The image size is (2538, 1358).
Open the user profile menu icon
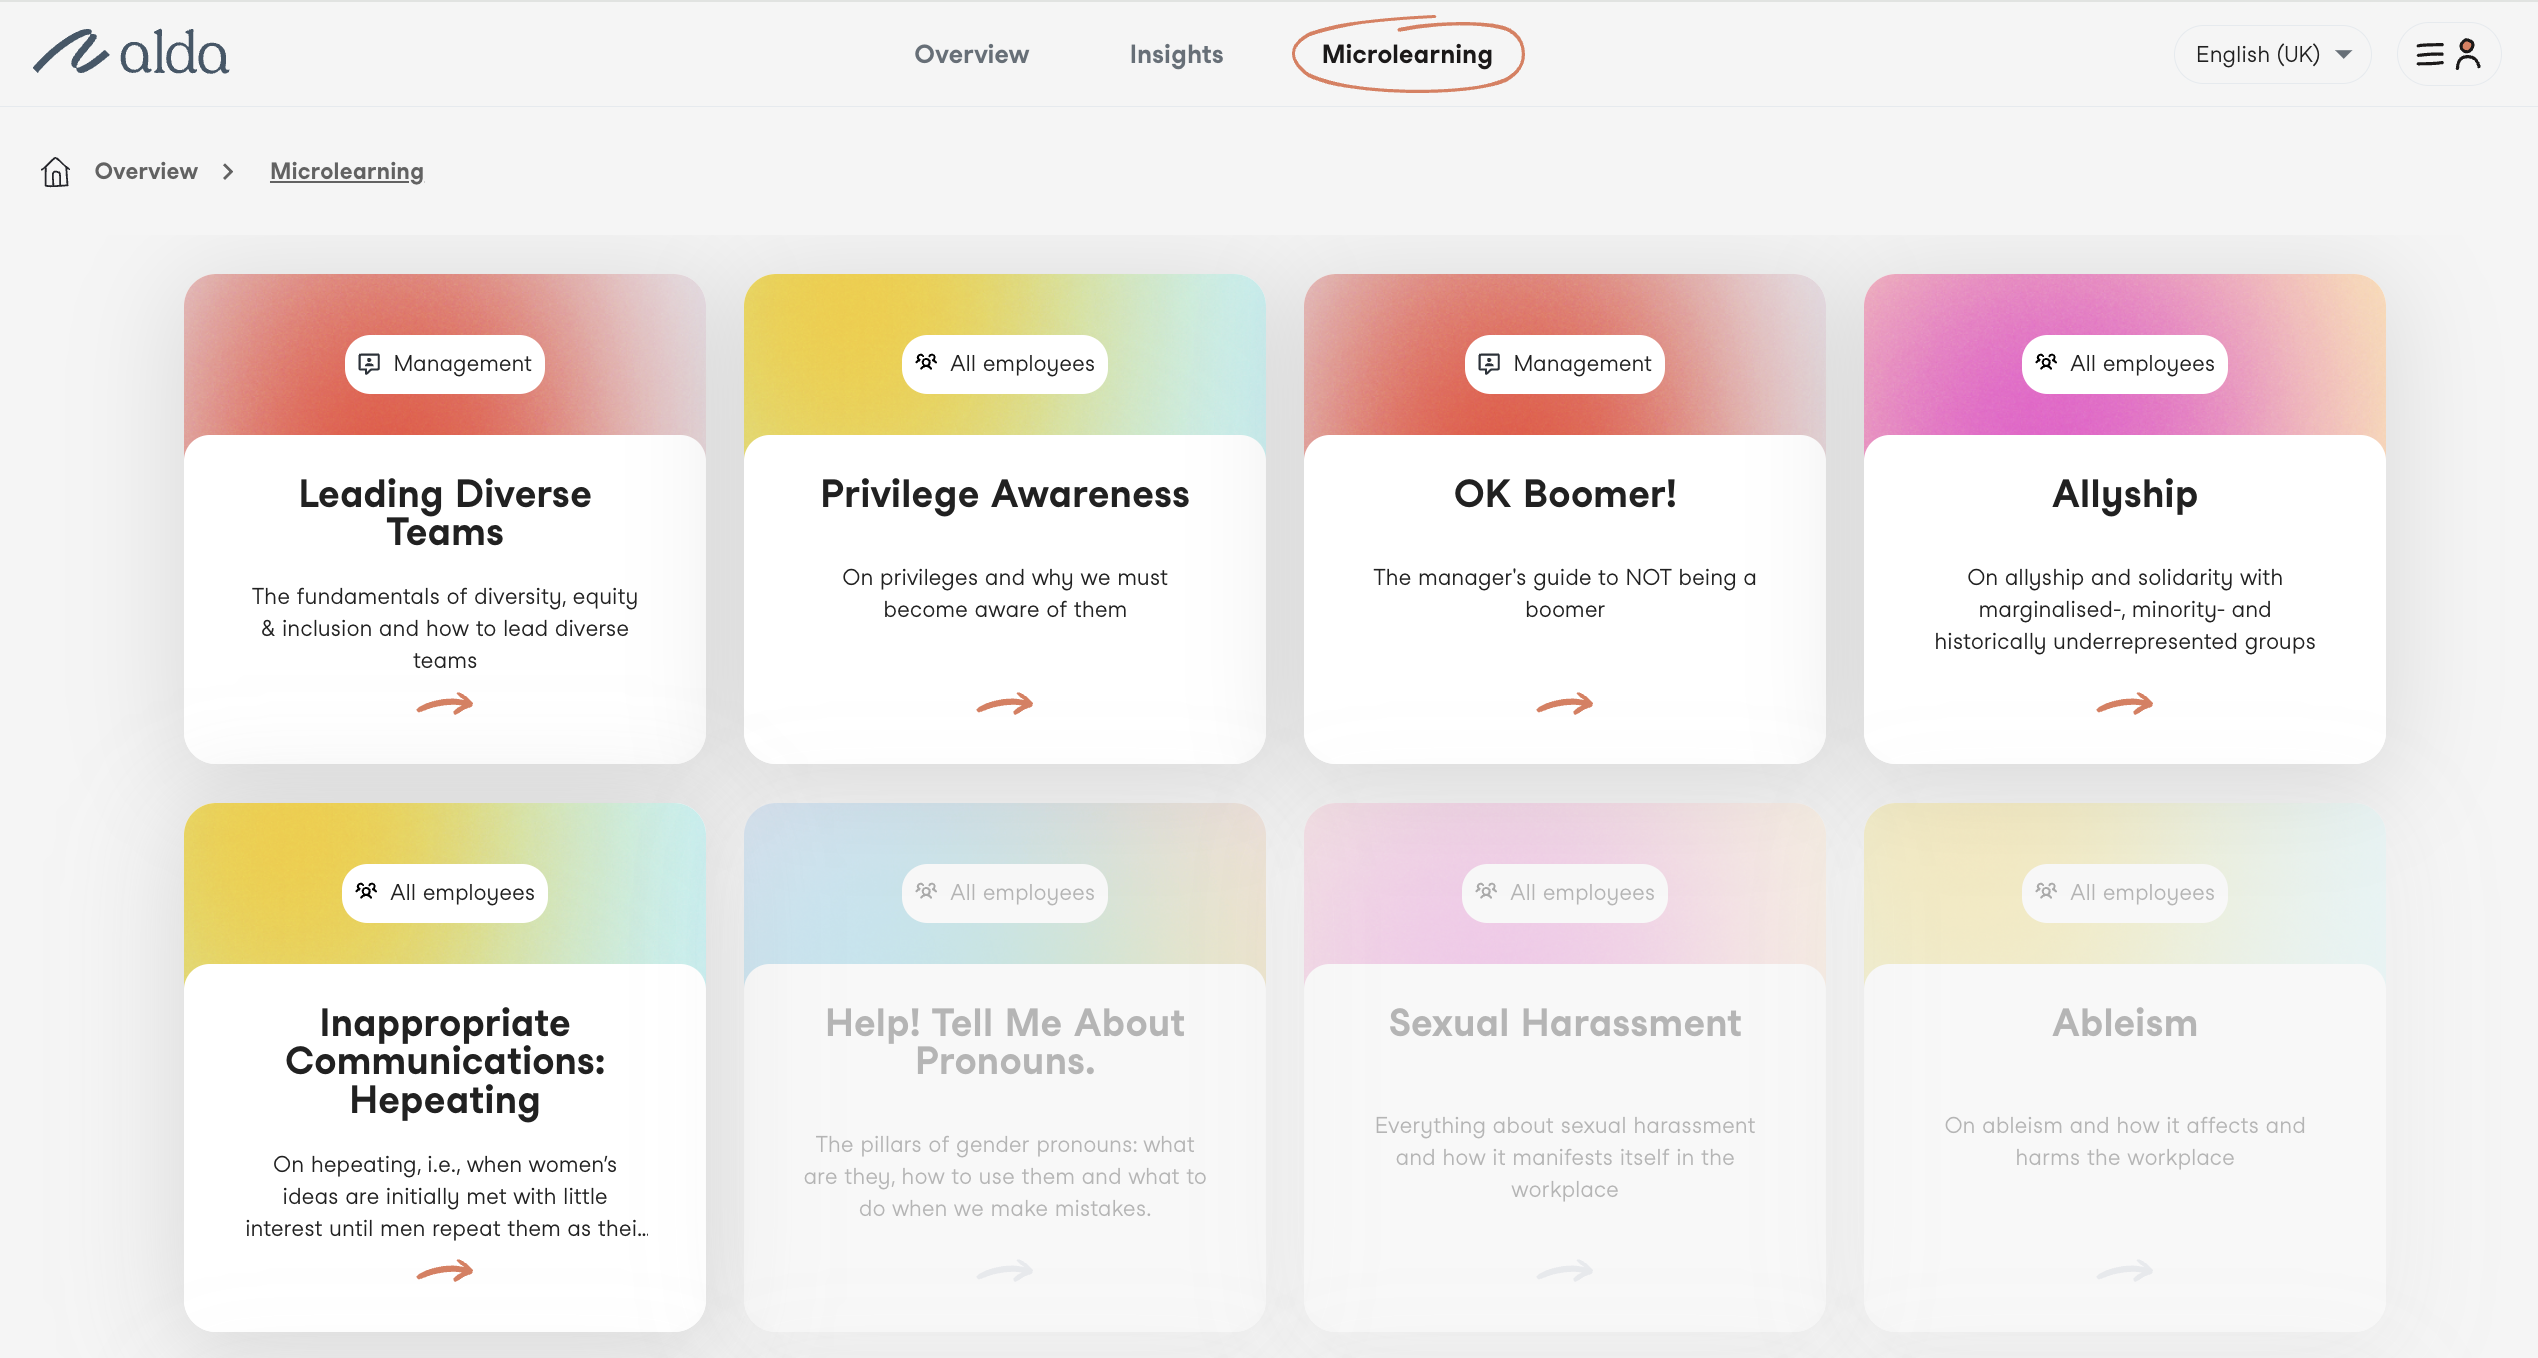tap(2449, 54)
